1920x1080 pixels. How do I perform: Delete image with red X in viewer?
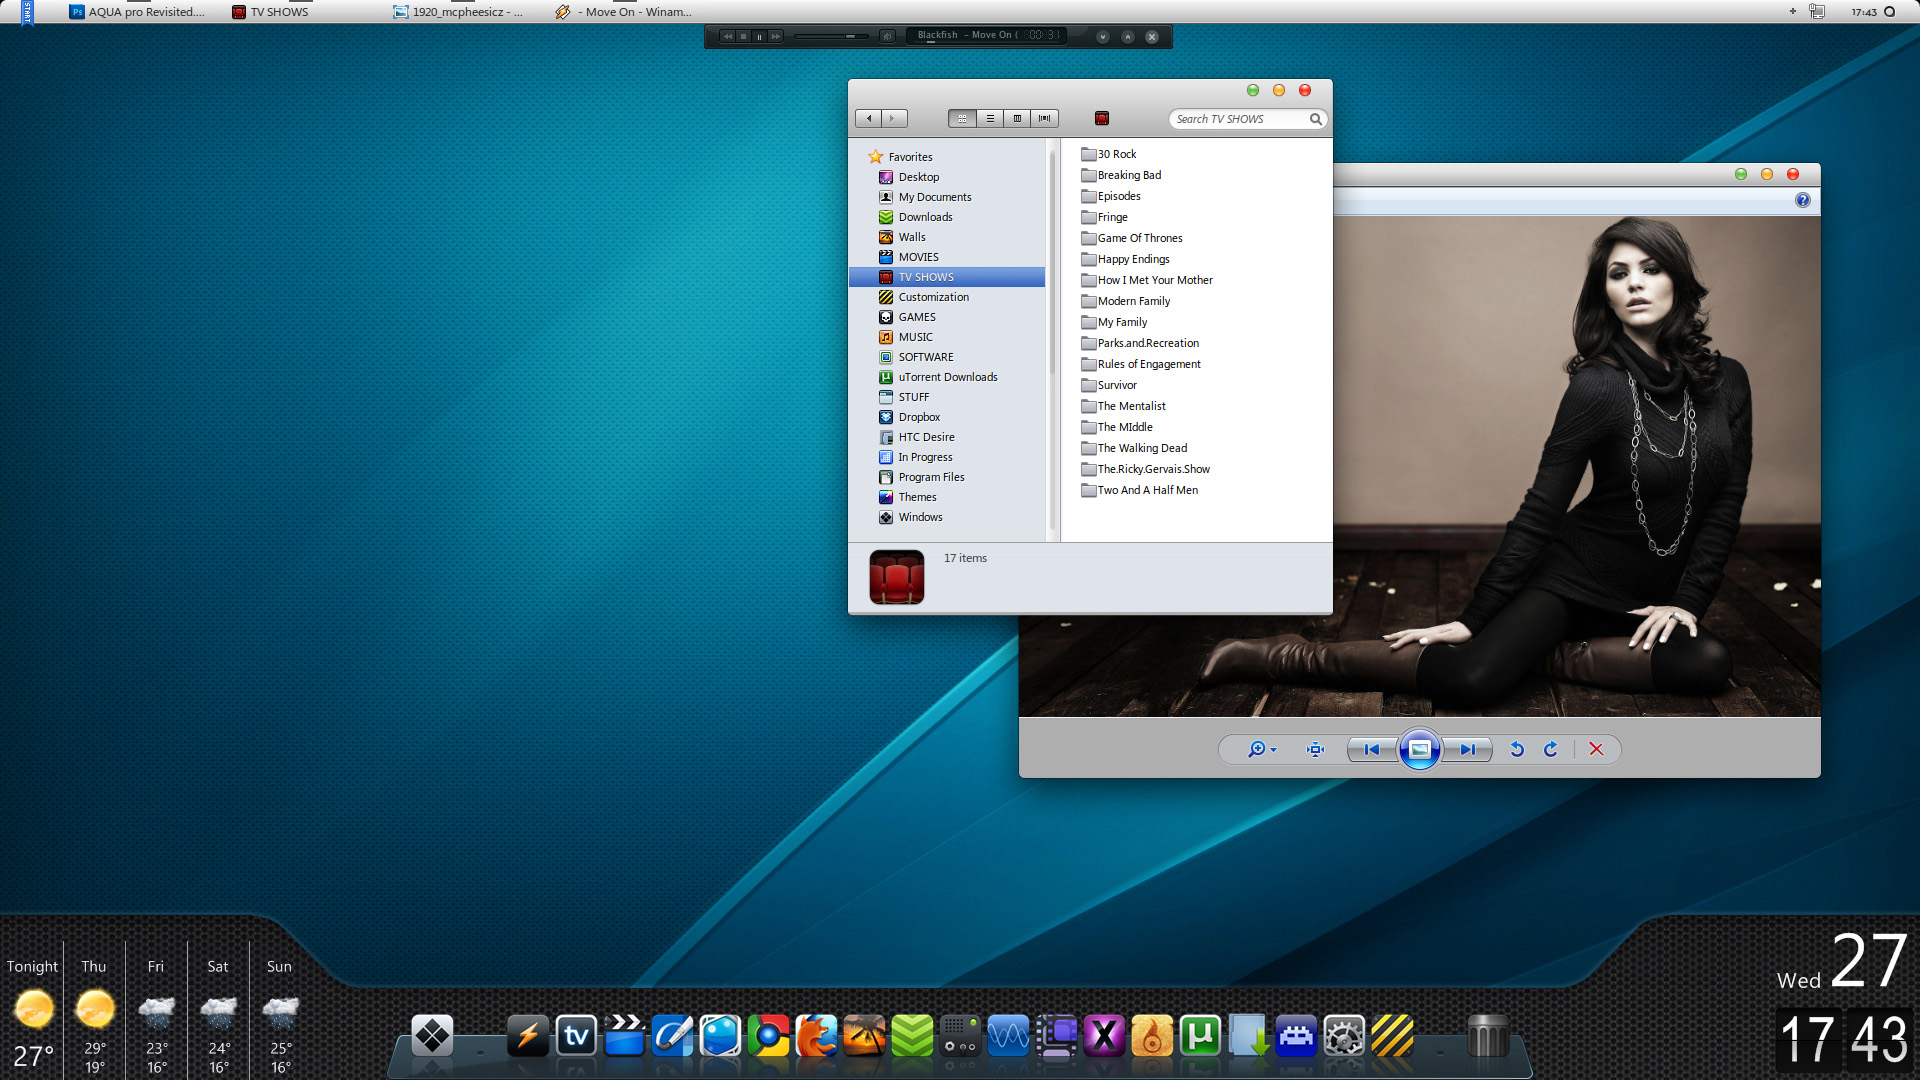point(1596,749)
